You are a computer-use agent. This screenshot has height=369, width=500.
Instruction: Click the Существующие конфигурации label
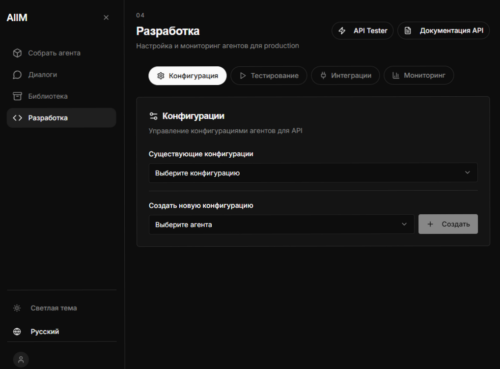pos(201,154)
